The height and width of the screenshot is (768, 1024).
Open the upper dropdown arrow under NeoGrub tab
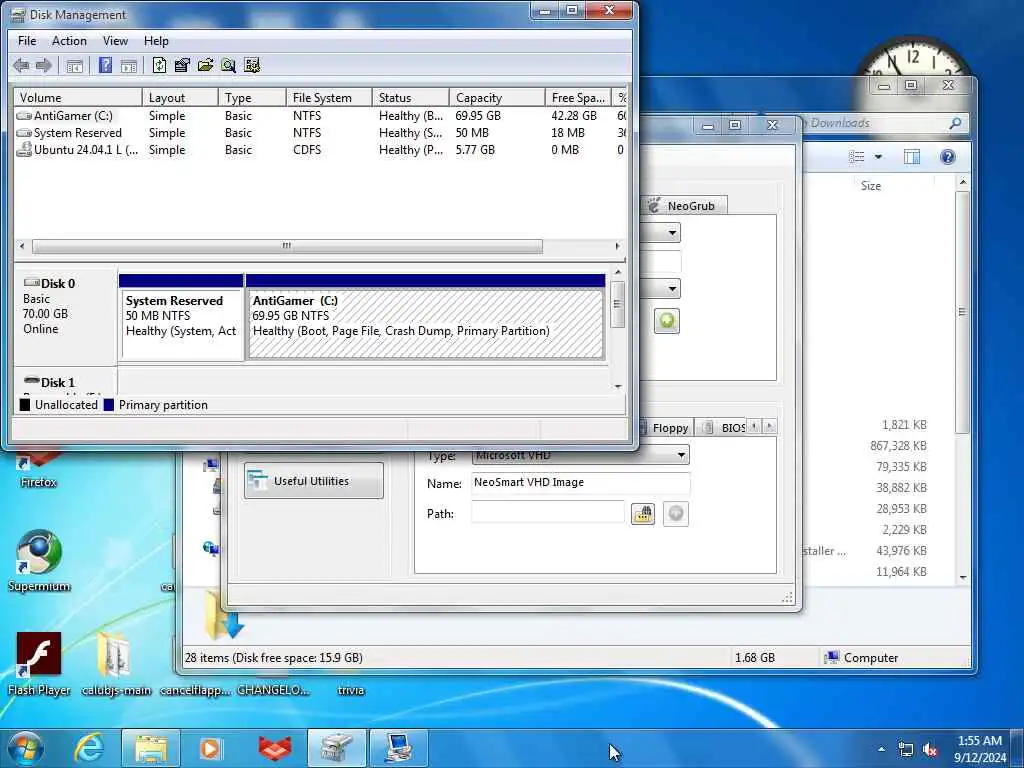click(x=671, y=233)
